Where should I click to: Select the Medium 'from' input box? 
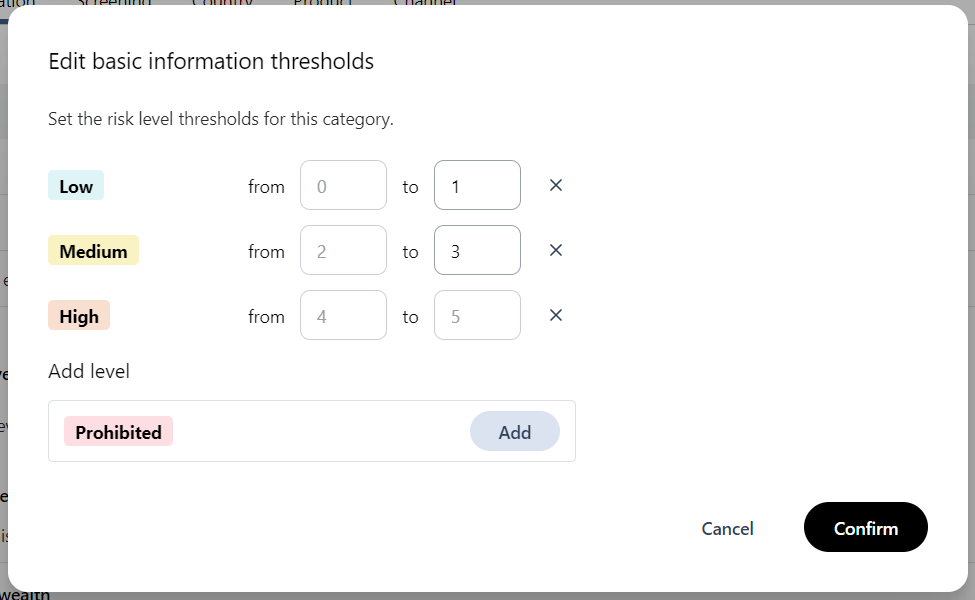pos(343,251)
